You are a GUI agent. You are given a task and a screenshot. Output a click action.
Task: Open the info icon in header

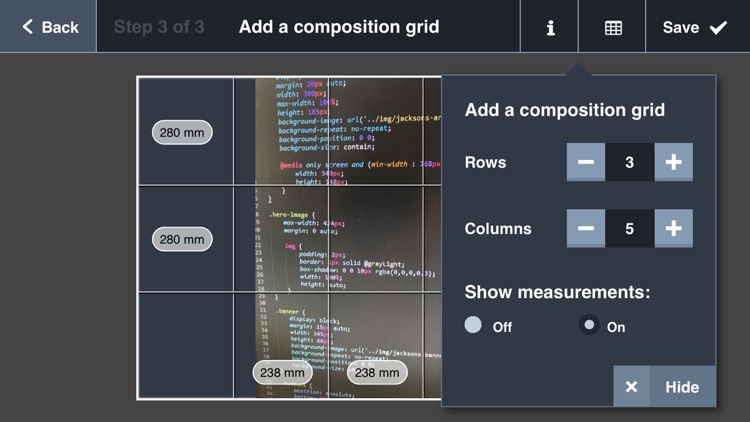pos(550,27)
